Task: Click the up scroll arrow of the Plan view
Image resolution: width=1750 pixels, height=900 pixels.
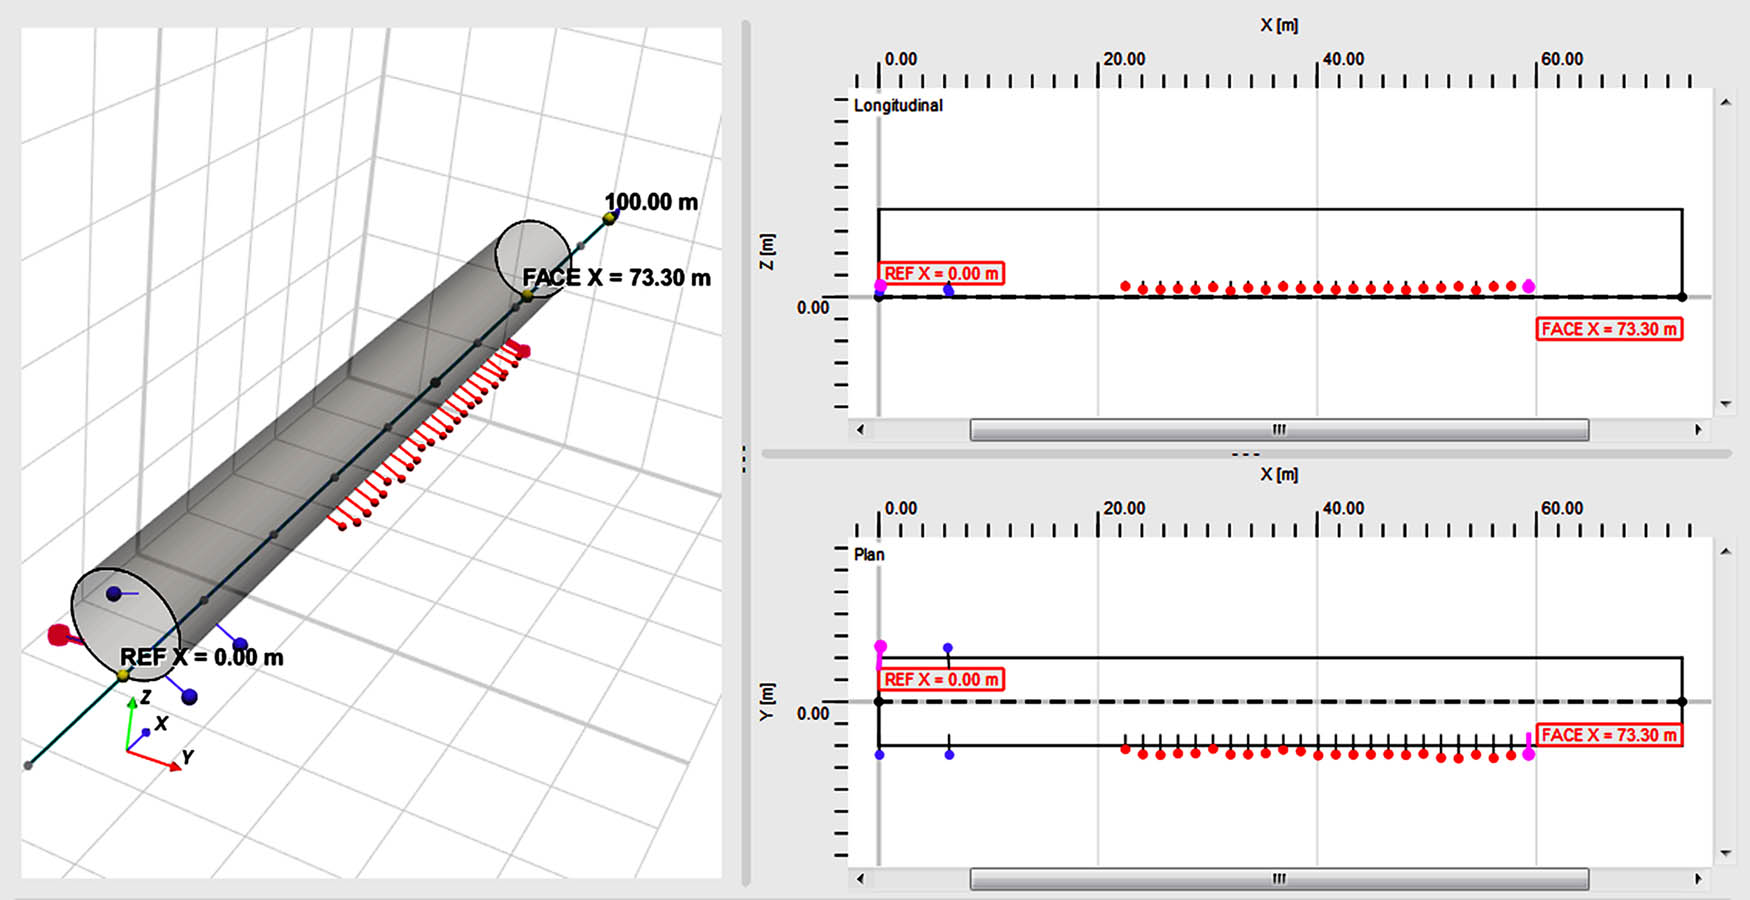Action: (x=1726, y=550)
